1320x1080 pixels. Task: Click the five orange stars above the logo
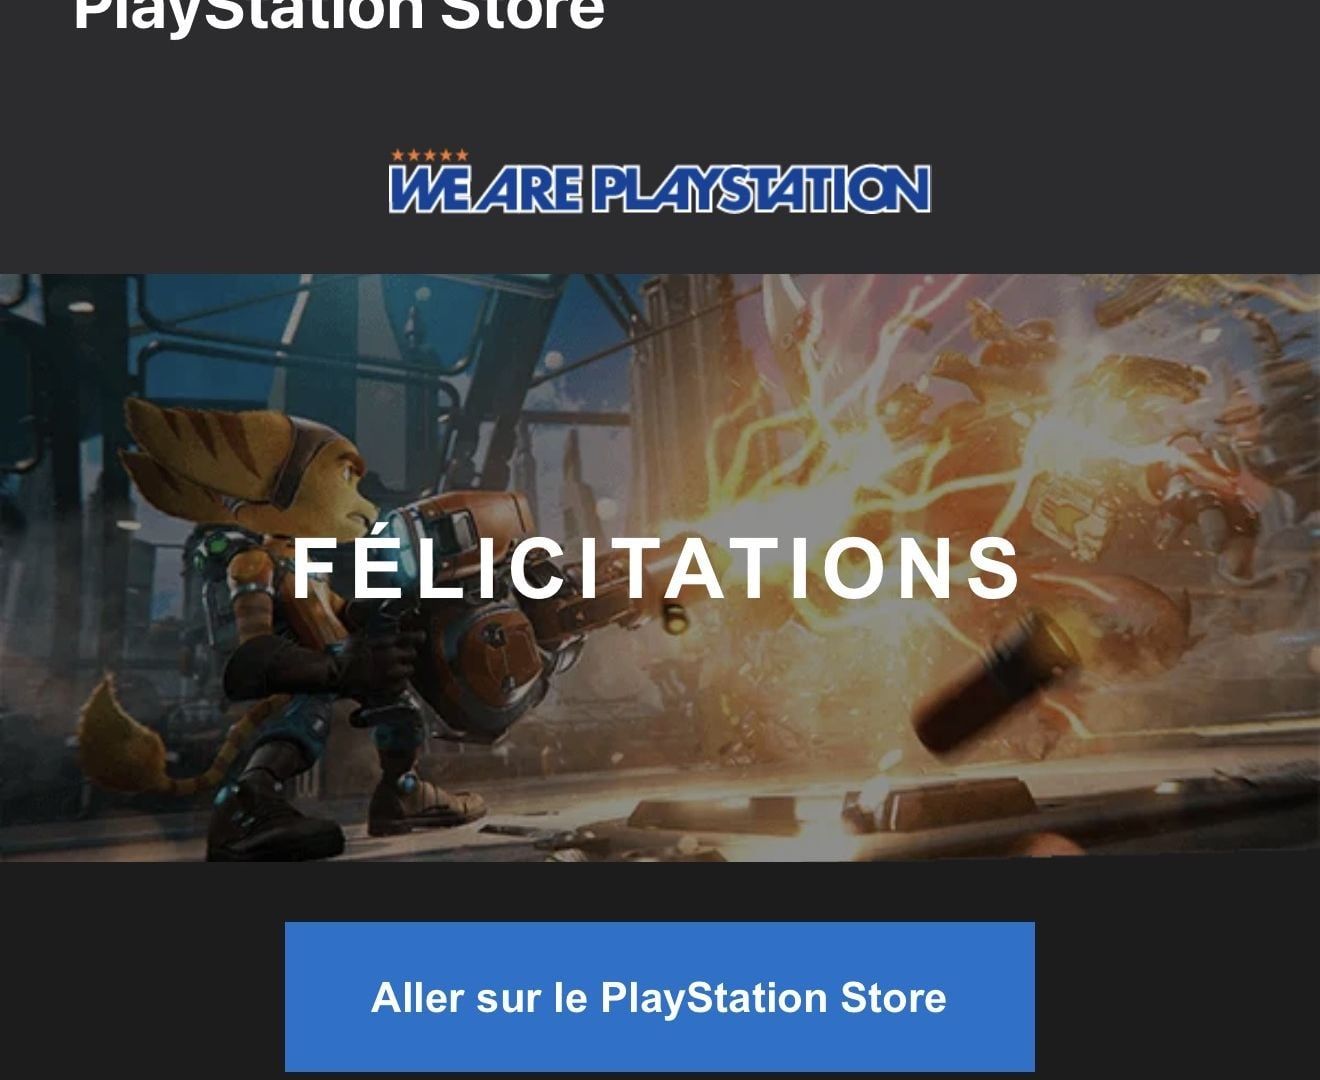[429, 155]
